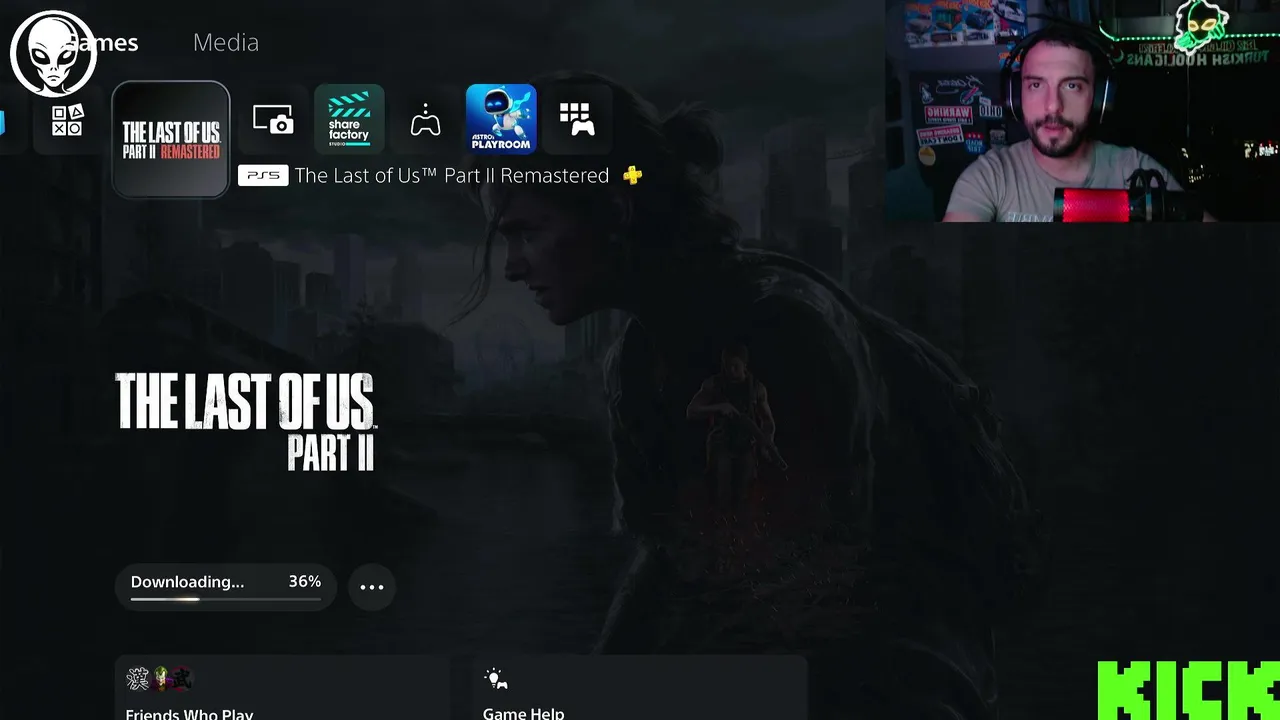This screenshot has height=720, width=1280.
Task: Open the PlayStation Store games icon
Action: pos(67,120)
